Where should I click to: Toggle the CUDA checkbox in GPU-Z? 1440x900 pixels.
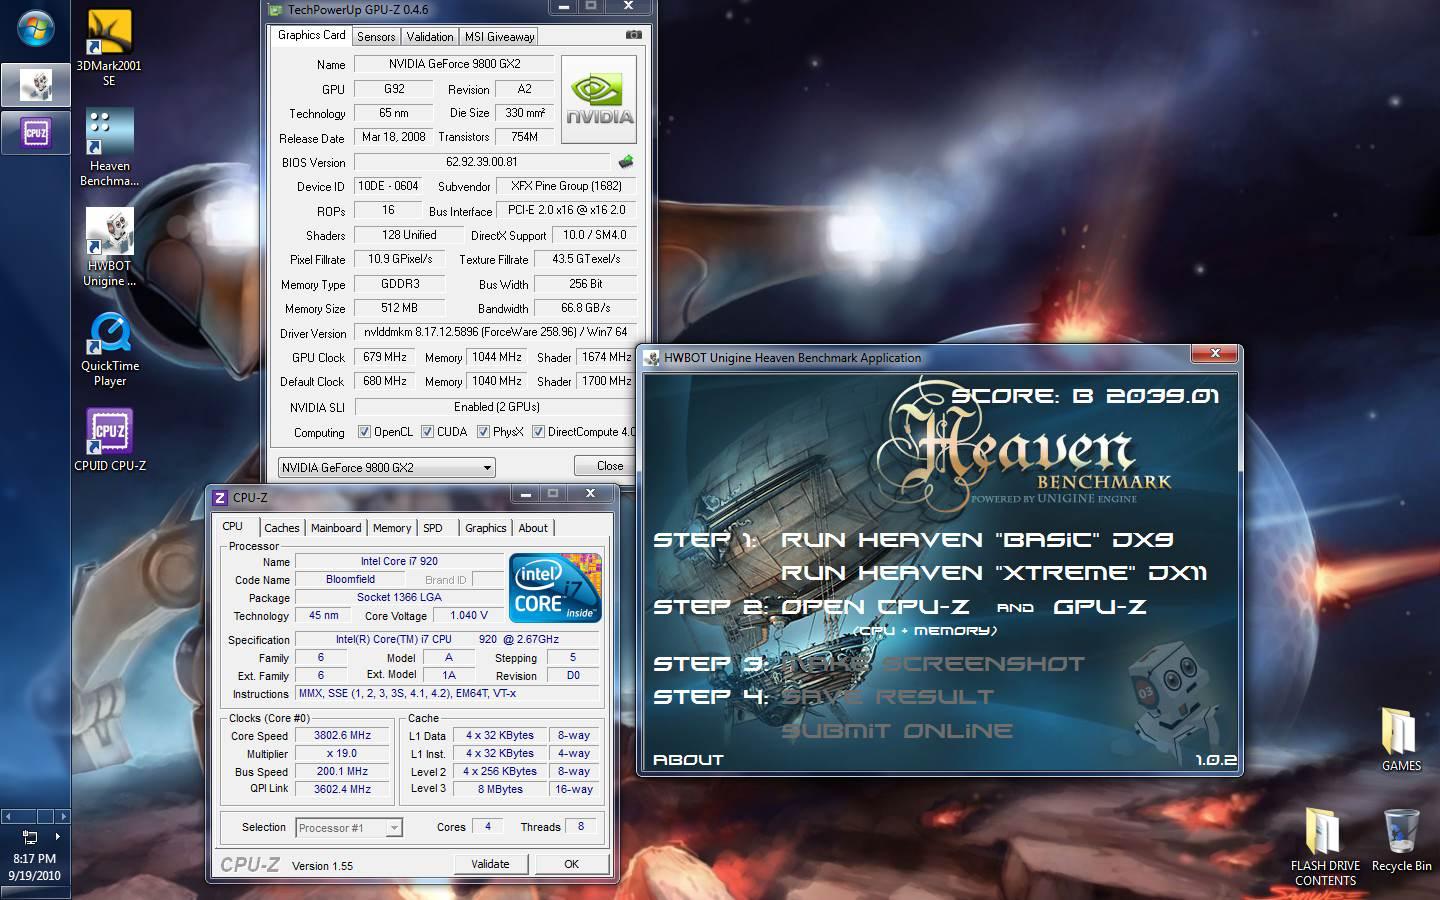point(427,432)
